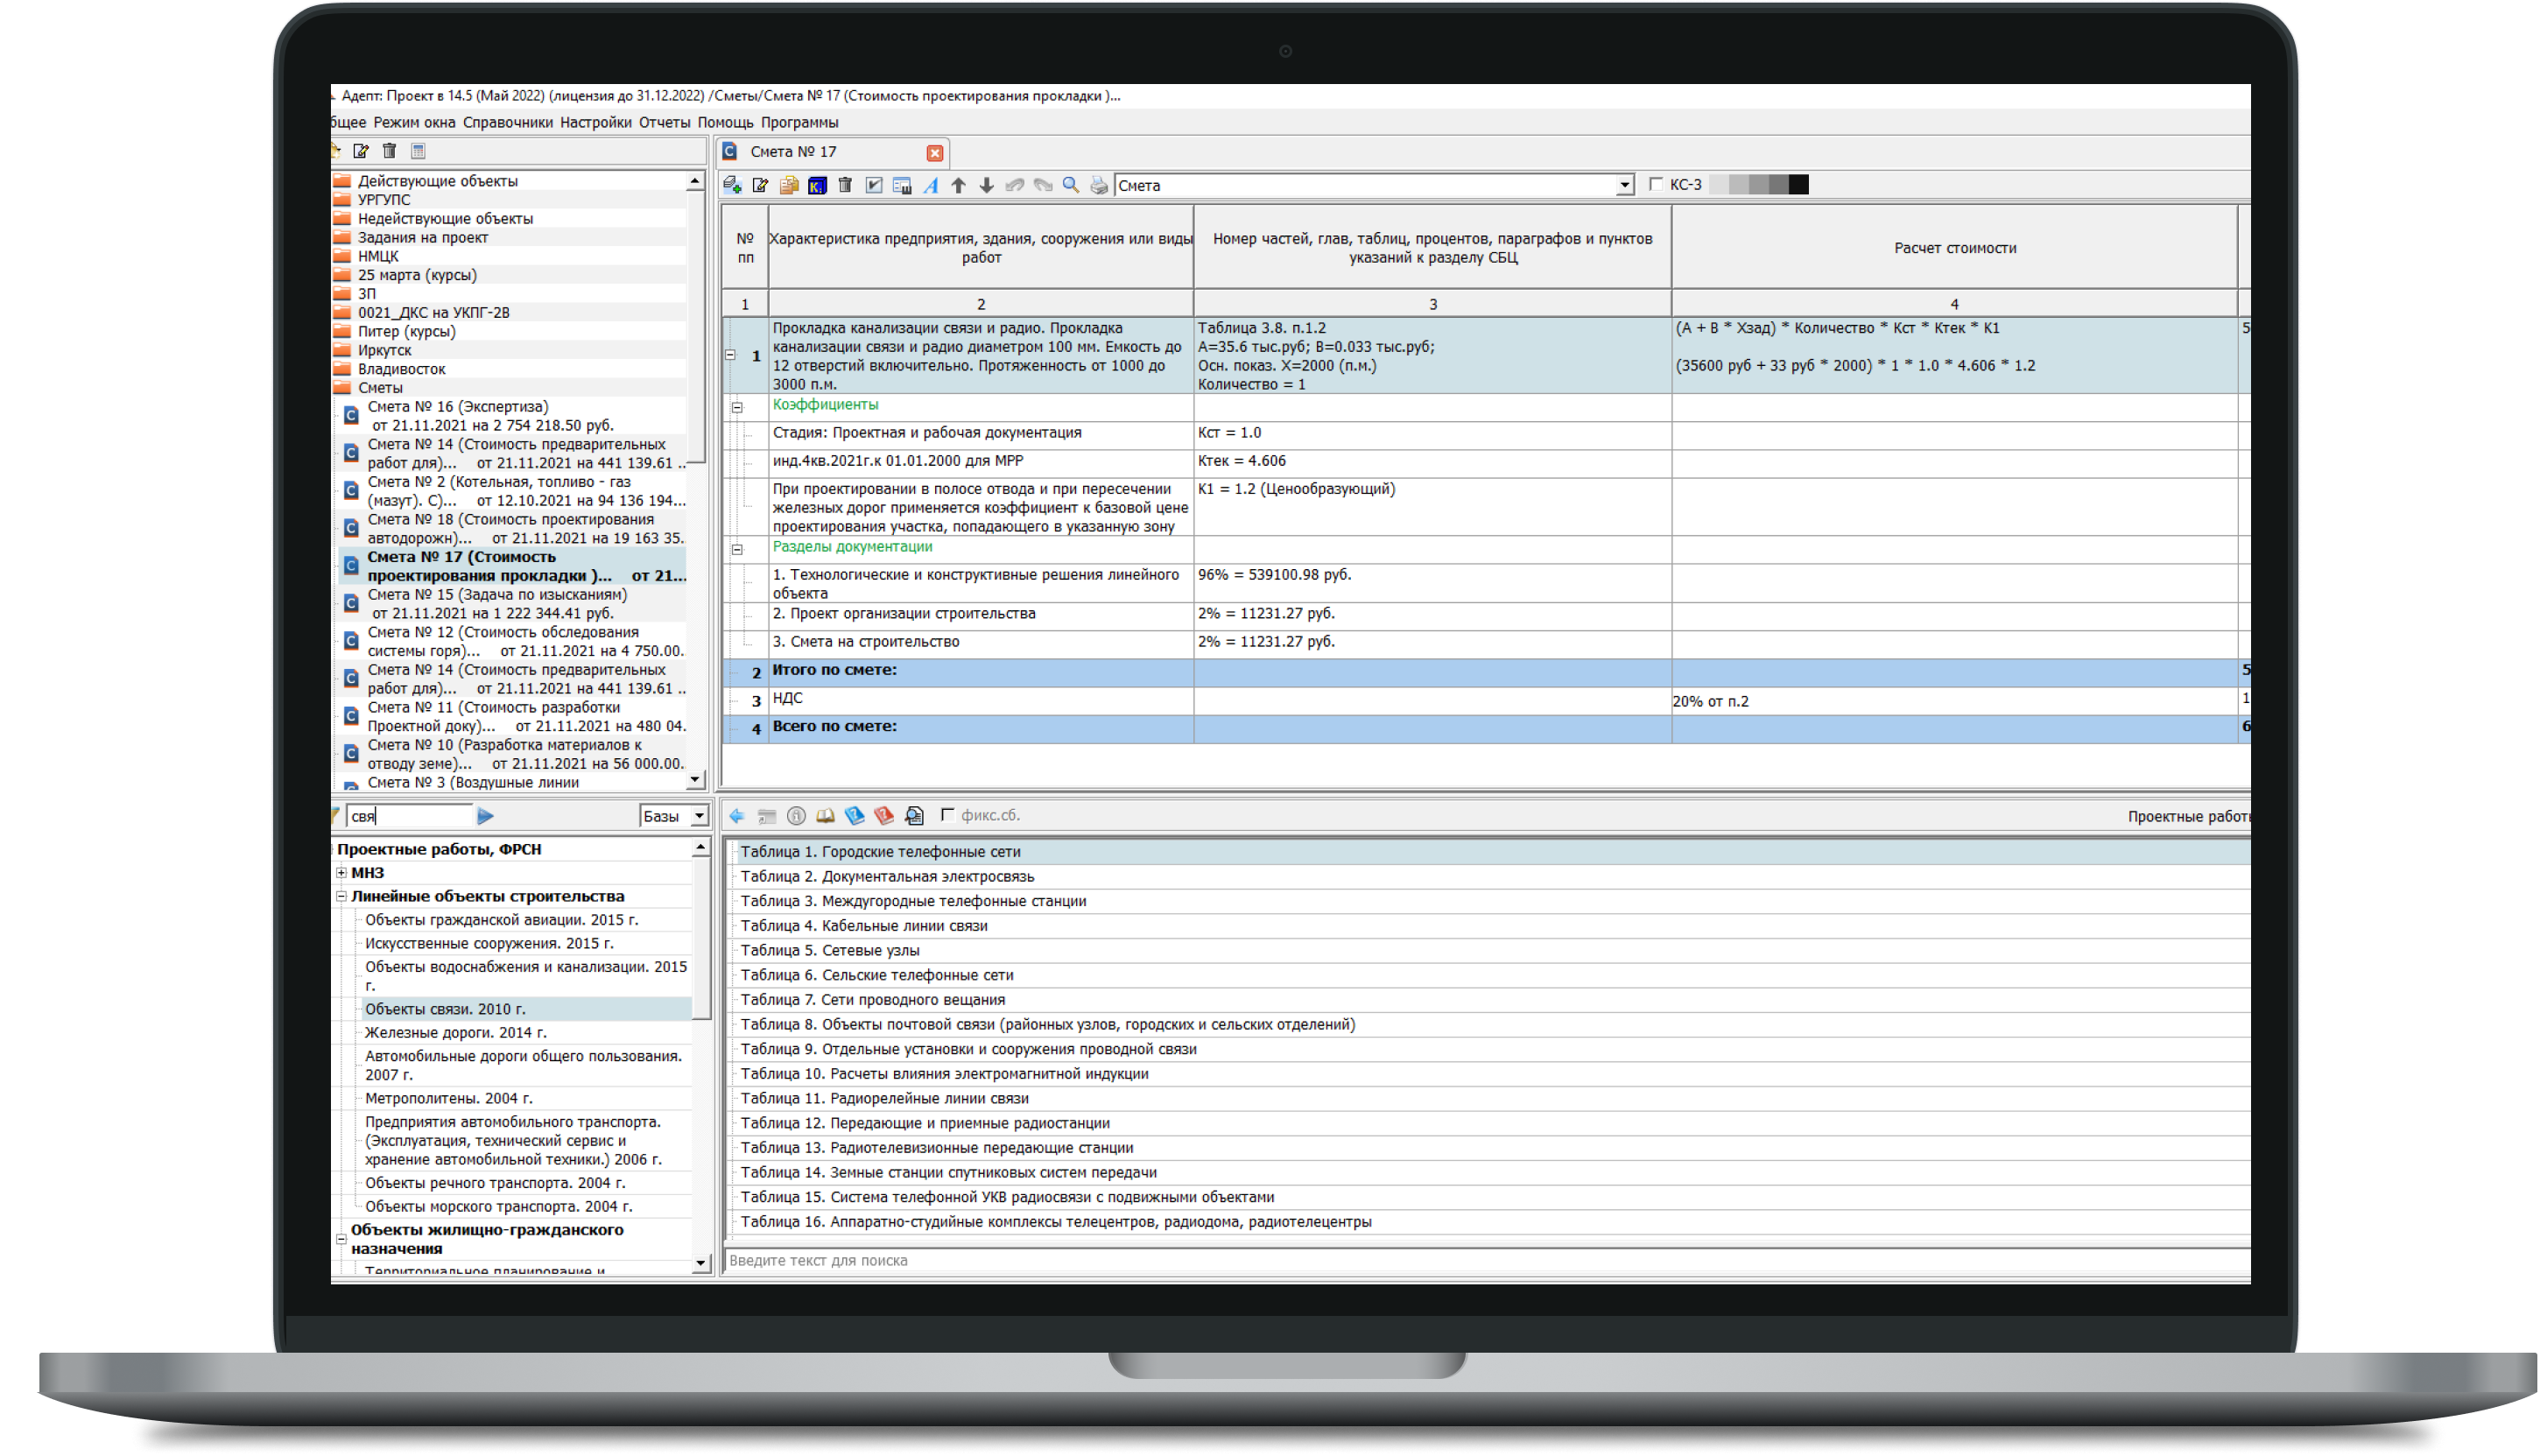Toggle the фикс.сб. checkbox
The height and width of the screenshot is (1456, 2540).
948,815
